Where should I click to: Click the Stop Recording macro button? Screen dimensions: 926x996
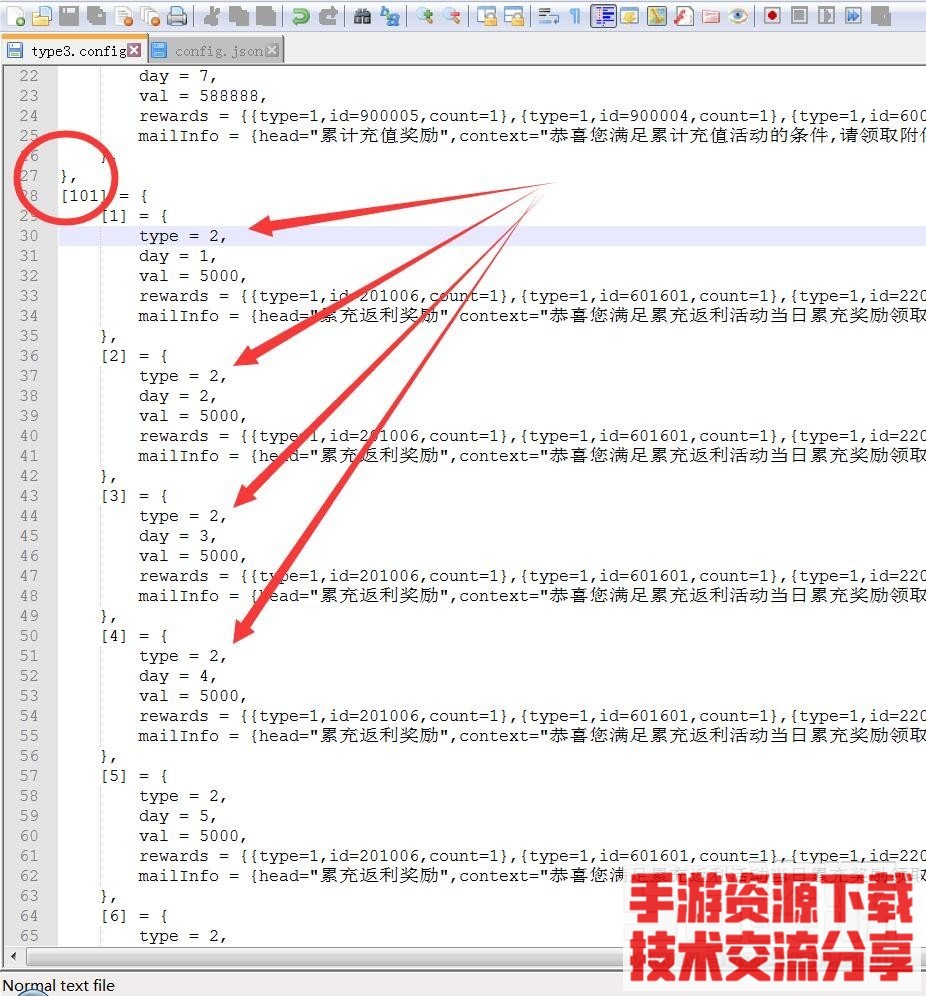coord(799,16)
